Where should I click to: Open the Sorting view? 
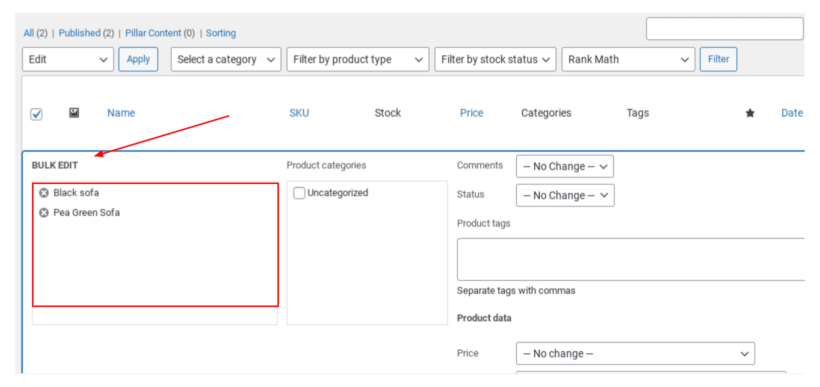pyautogui.click(x=221, y=33)
